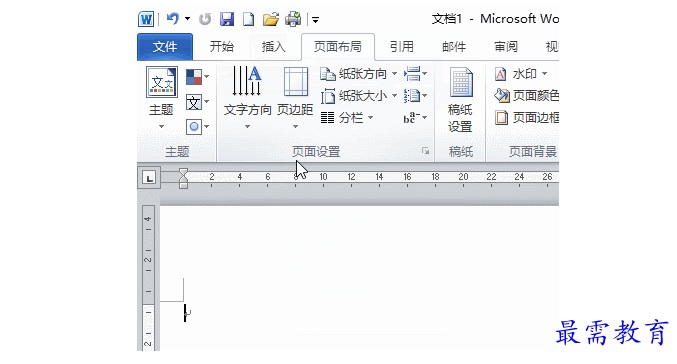Open the breaks (分隔符) dropdown

(x=415, y=74)
